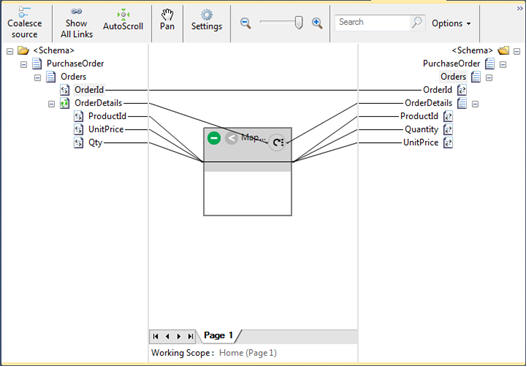Select source Qty field label
The height and width of the screenshot is (367, 527).
(95, 142)
